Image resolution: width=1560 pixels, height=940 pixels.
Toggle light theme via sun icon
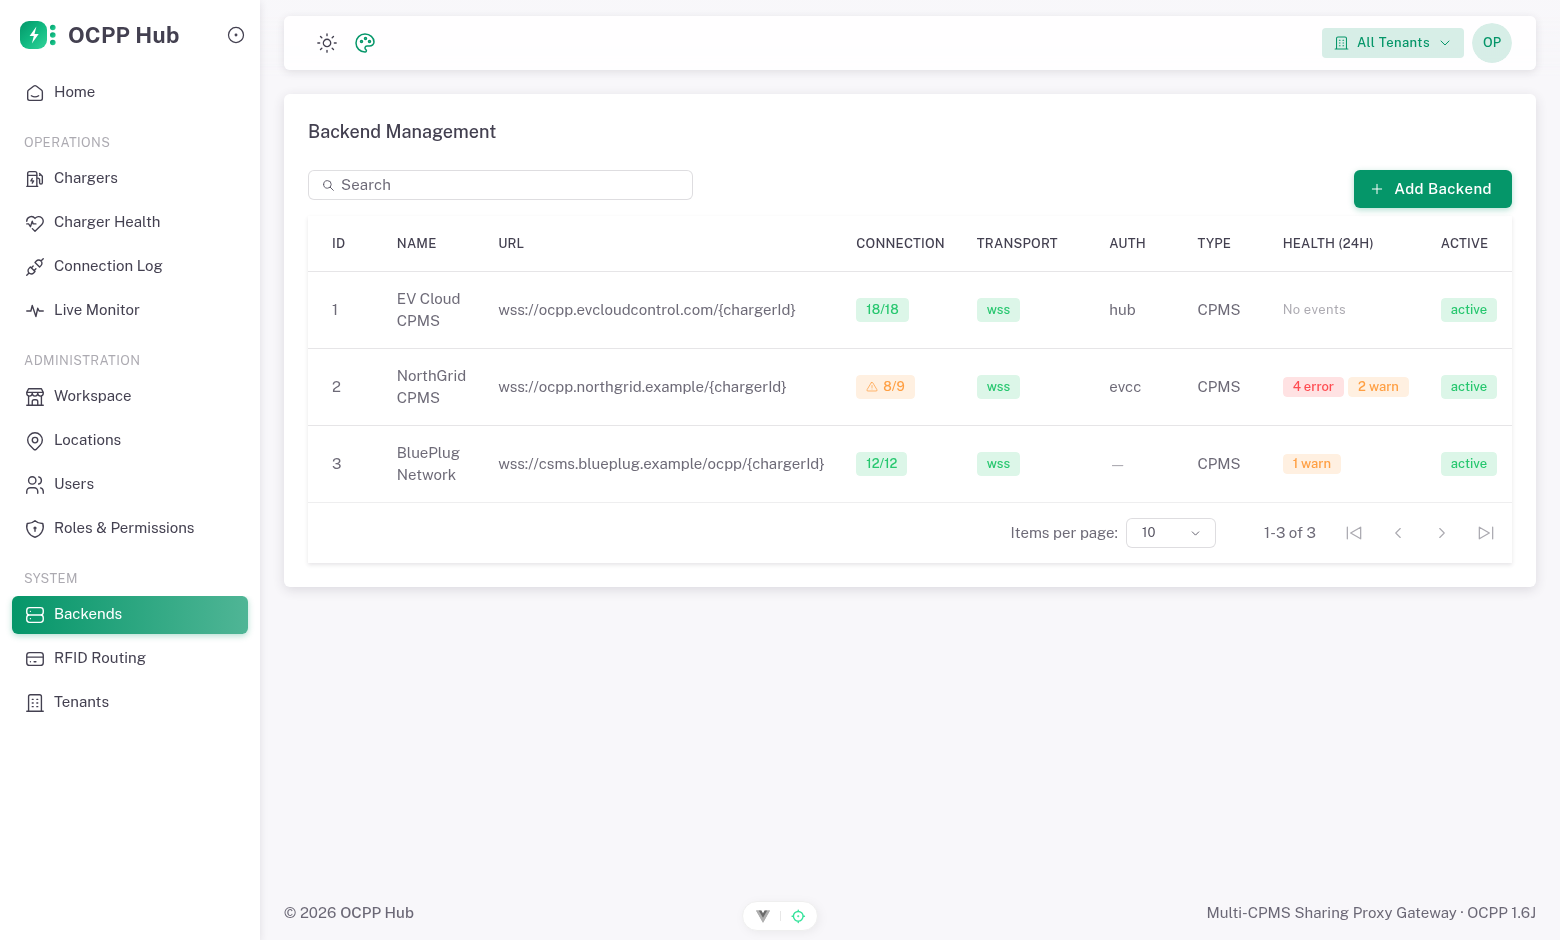[x=327, y=43]
